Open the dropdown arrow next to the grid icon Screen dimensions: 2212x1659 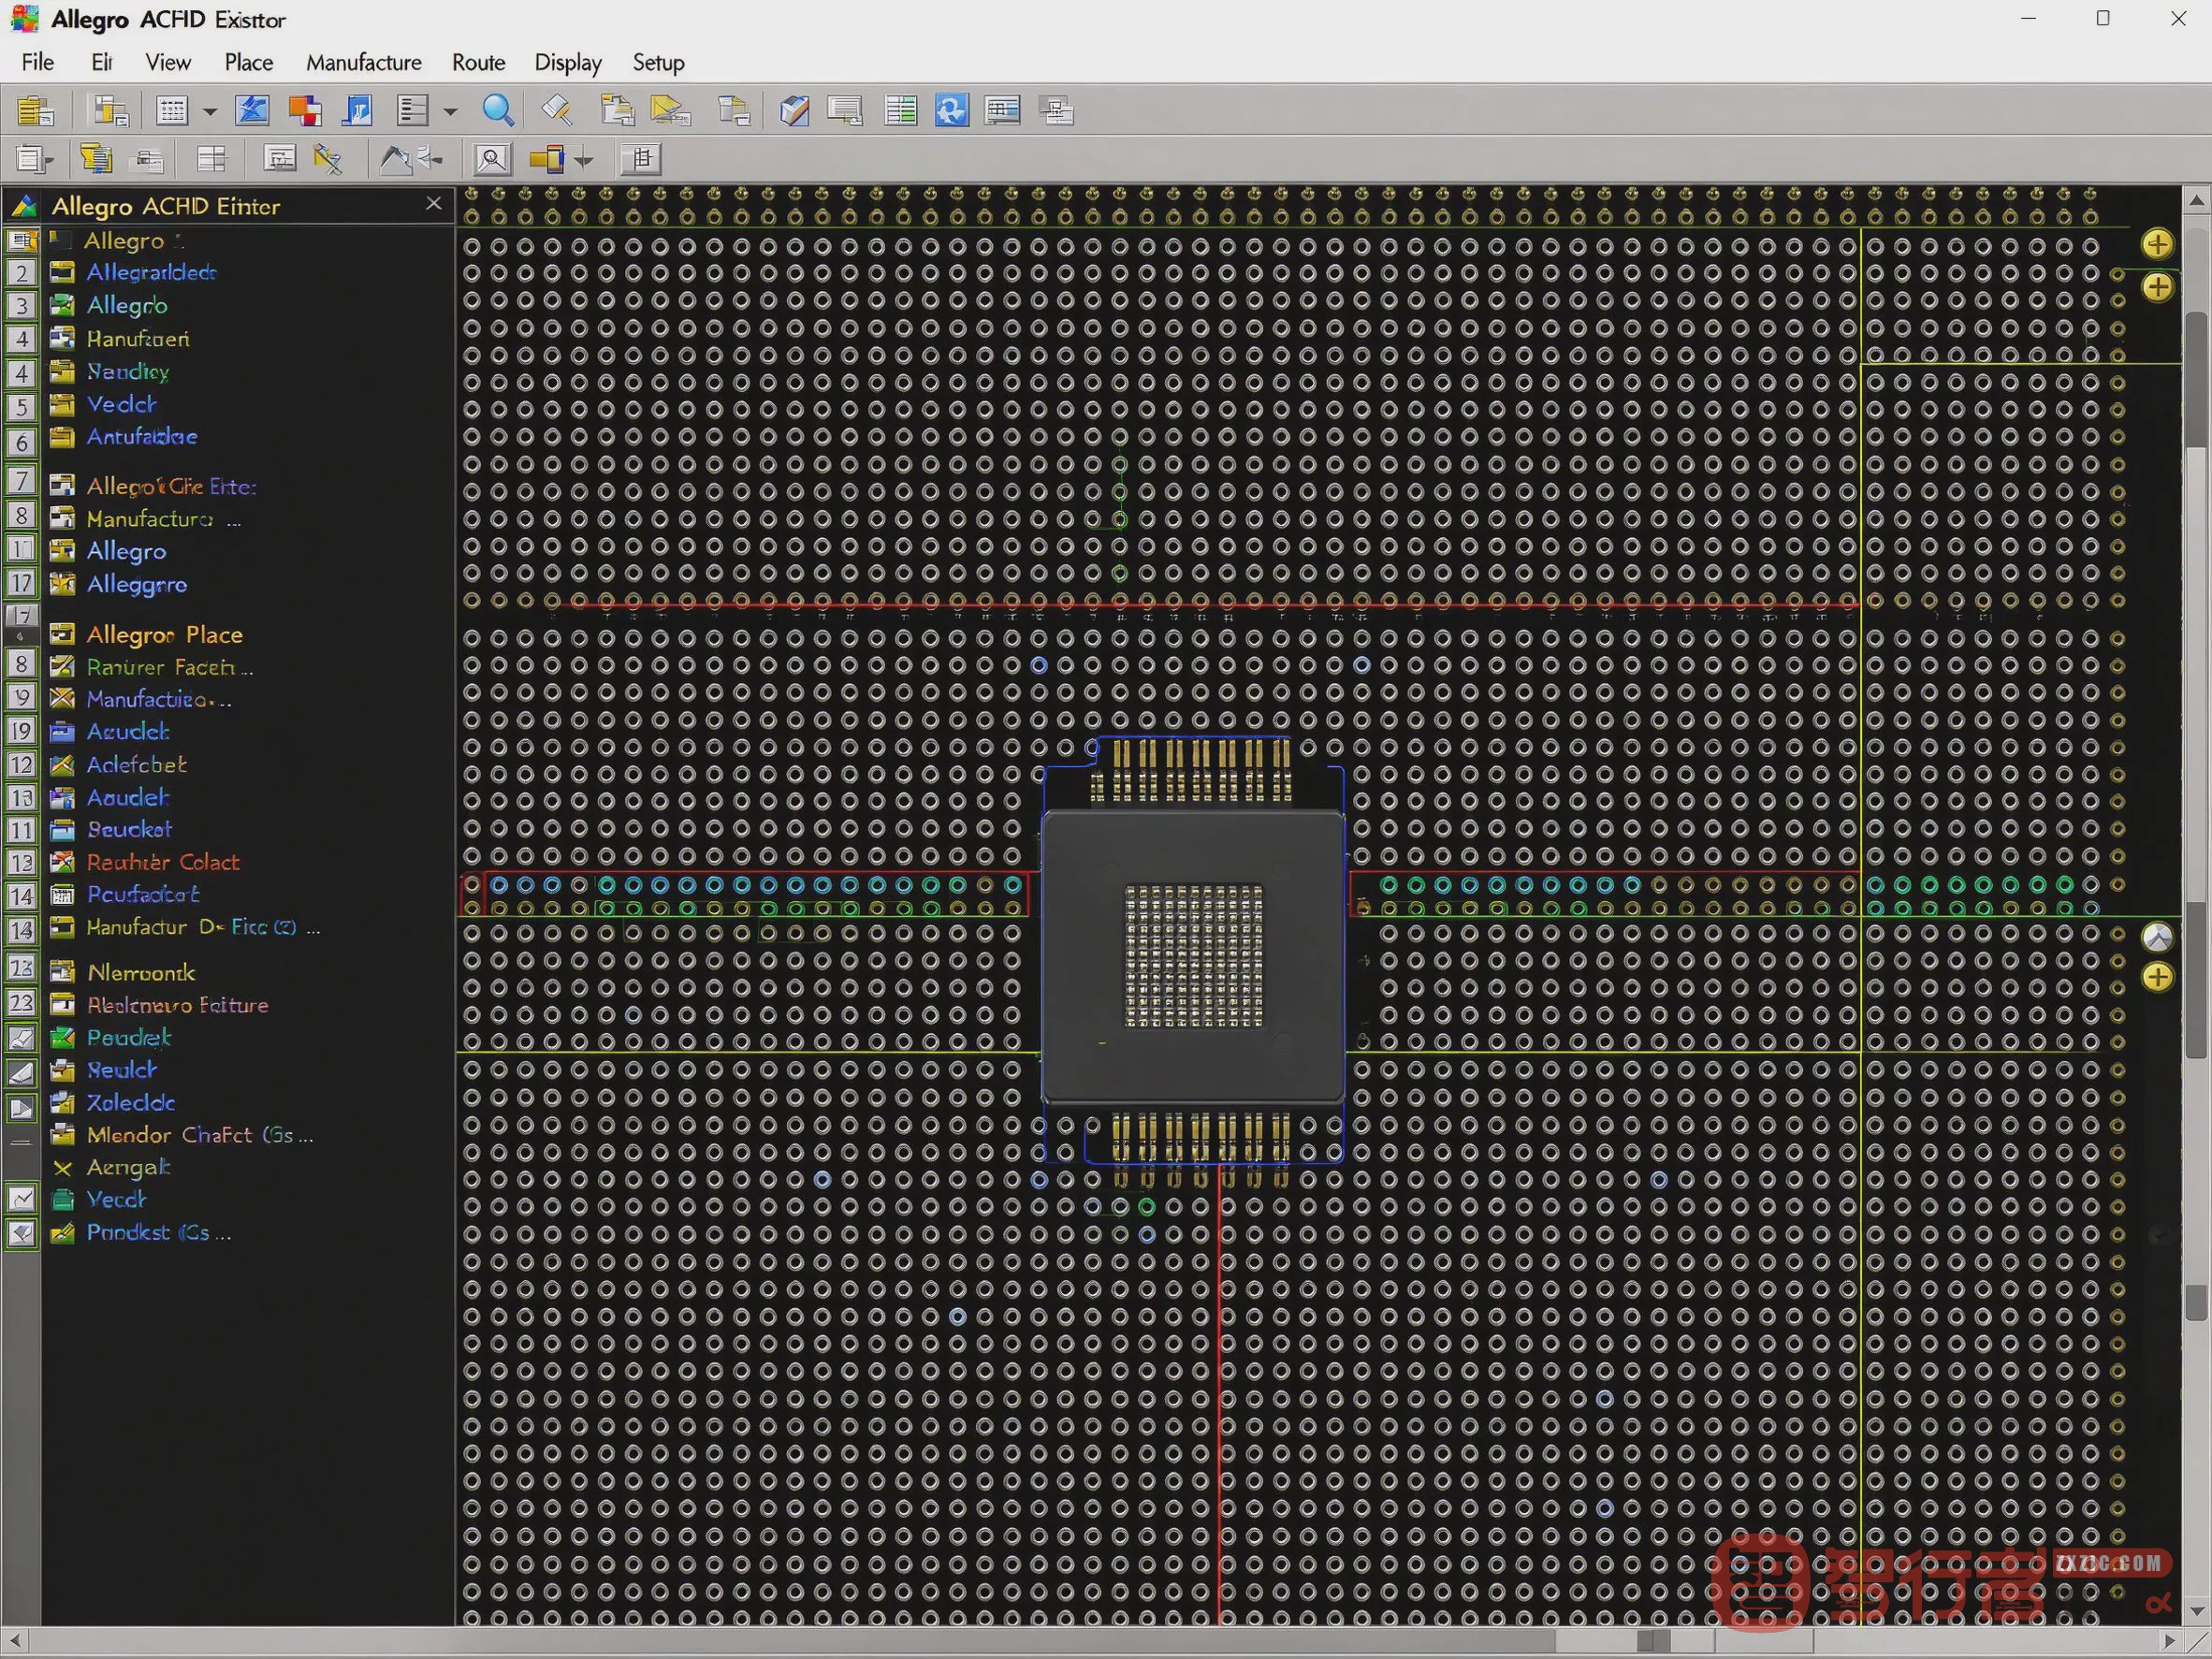(x=210, y=111)
